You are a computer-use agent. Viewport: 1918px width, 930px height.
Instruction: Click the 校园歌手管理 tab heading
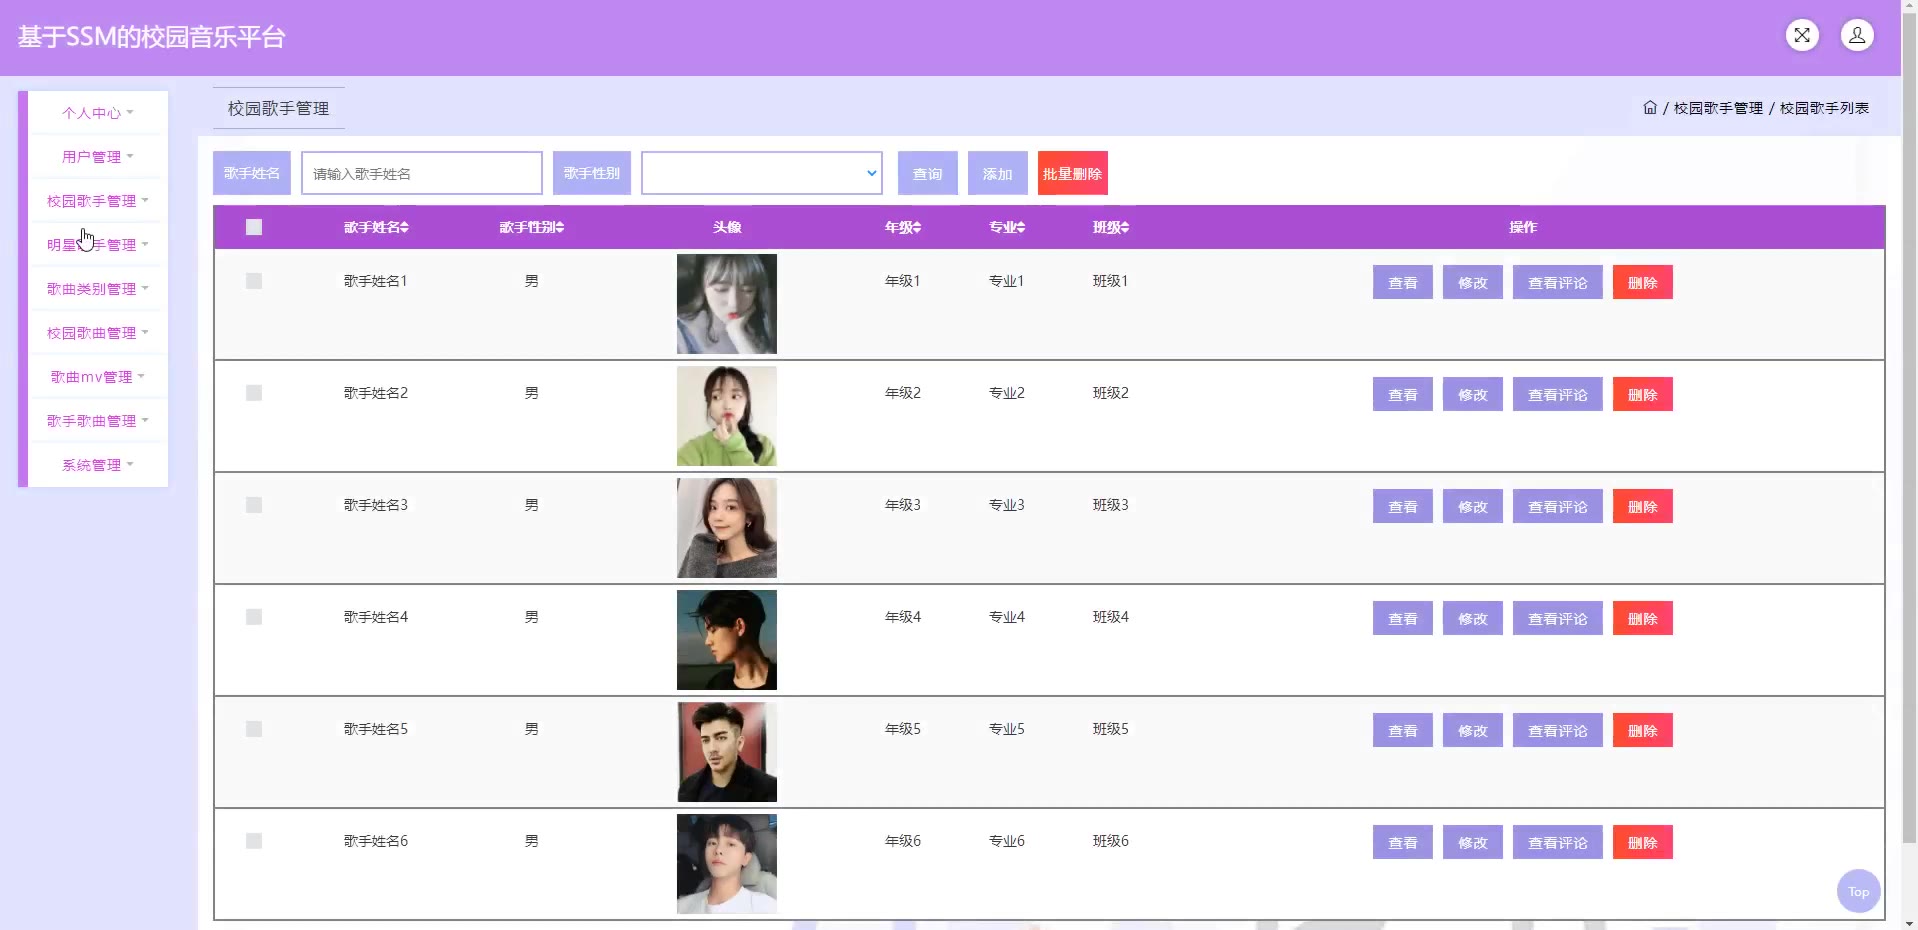tap(278, 108)
